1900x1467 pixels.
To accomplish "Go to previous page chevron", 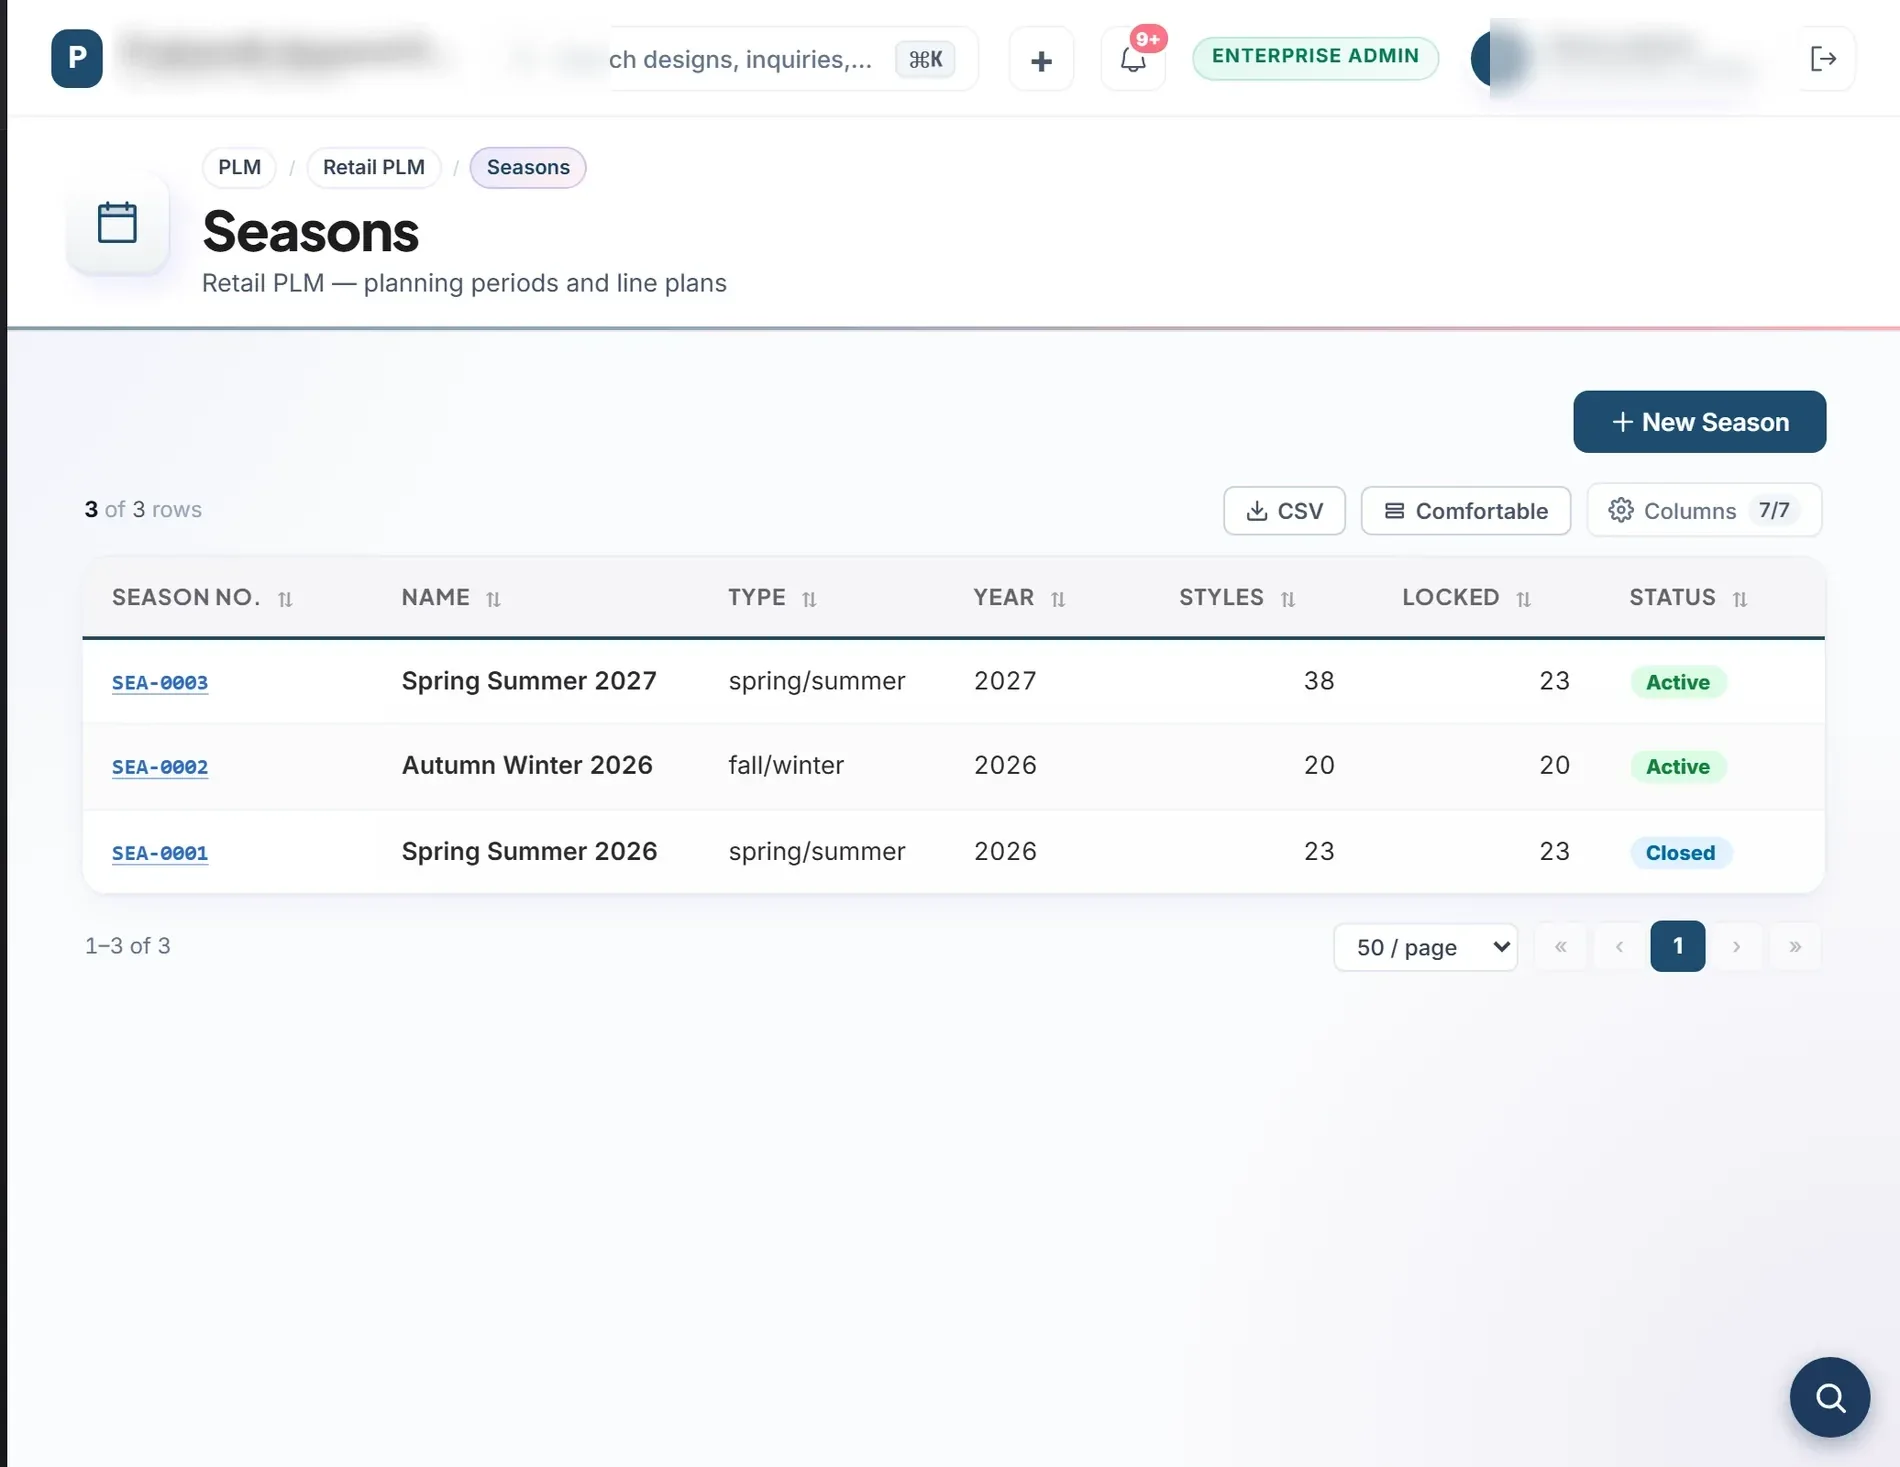I will pos(1619,946).
